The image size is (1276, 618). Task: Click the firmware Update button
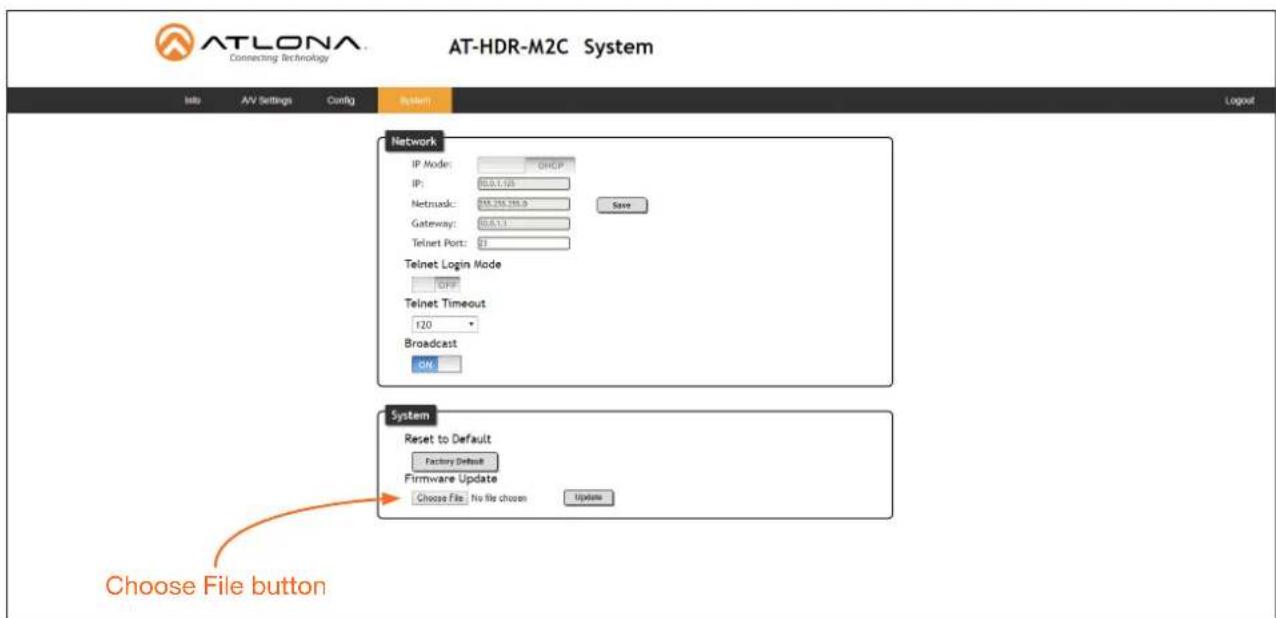coord(588,497)
